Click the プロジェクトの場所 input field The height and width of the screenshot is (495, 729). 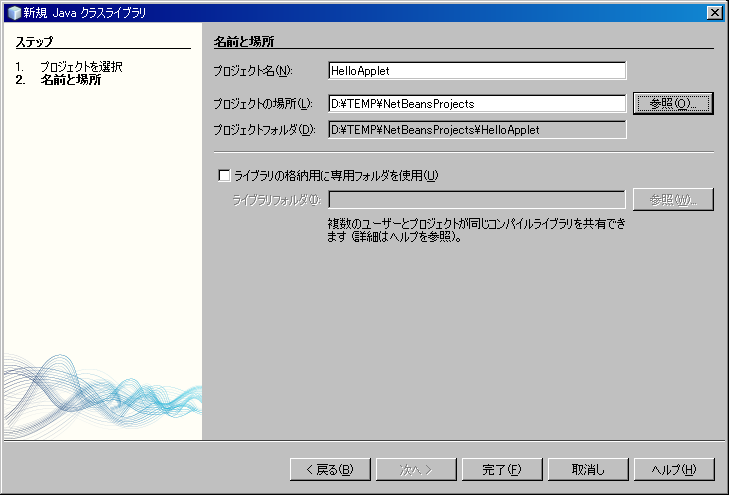pyautogui.click(x=477, y=104)
